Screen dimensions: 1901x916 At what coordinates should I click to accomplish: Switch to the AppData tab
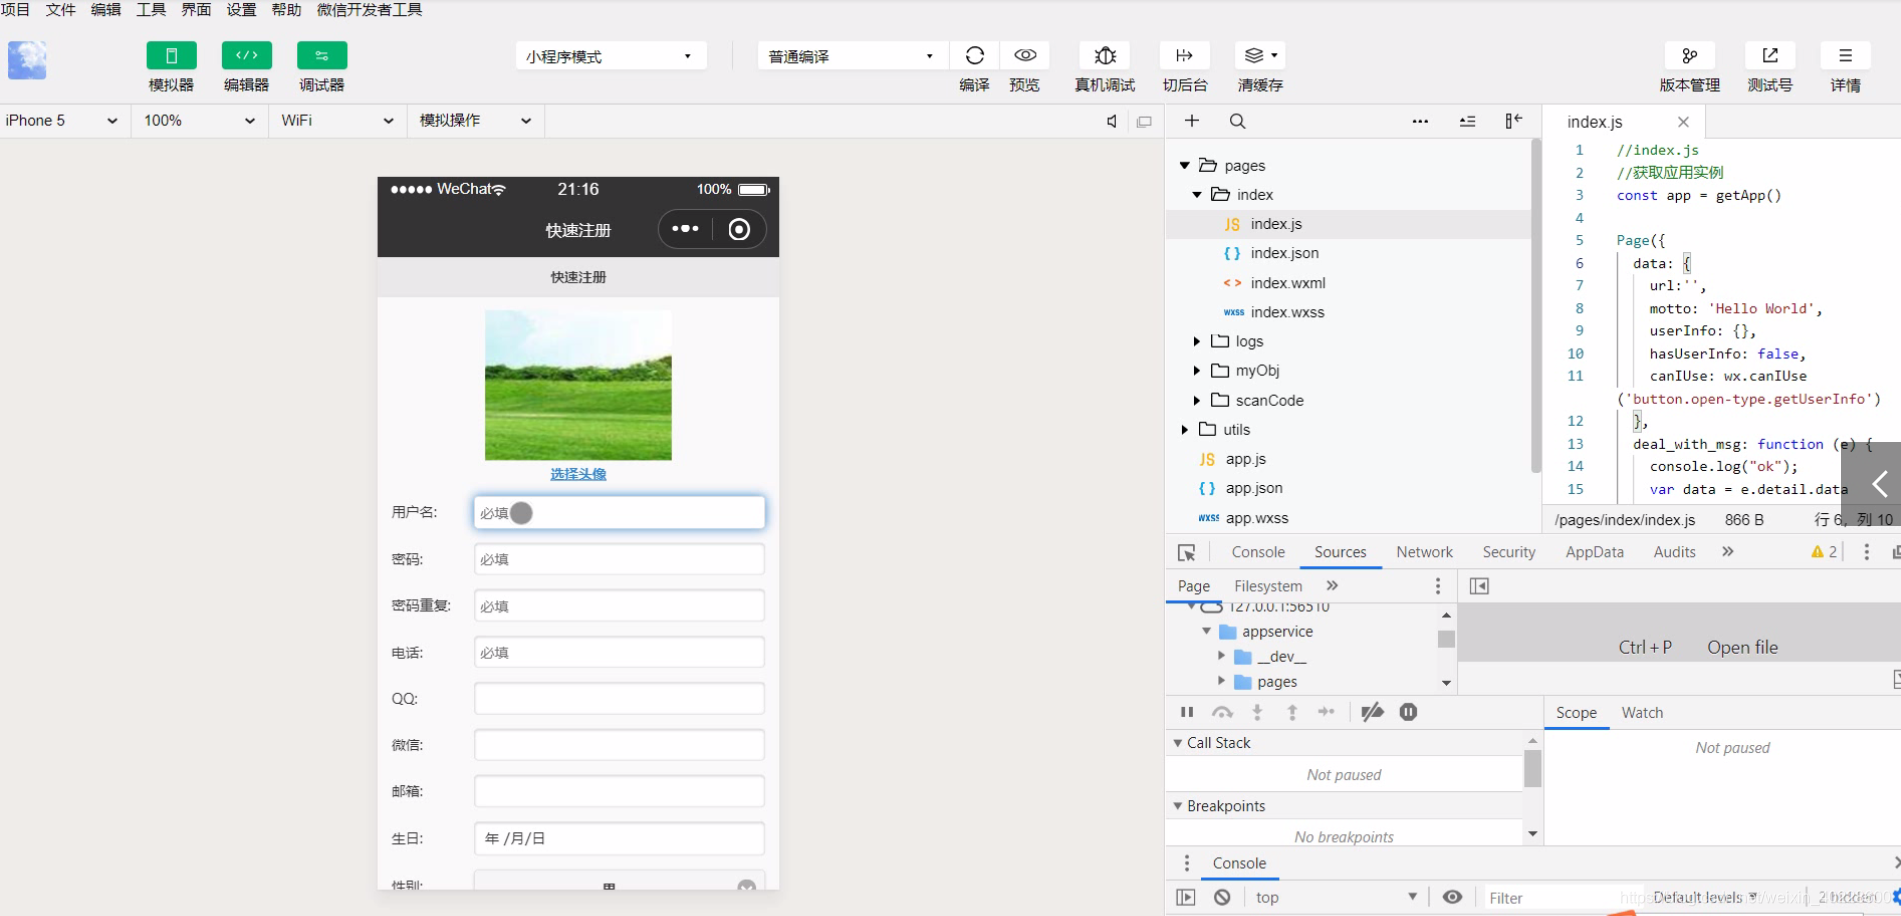click(x=1594, y=552)
